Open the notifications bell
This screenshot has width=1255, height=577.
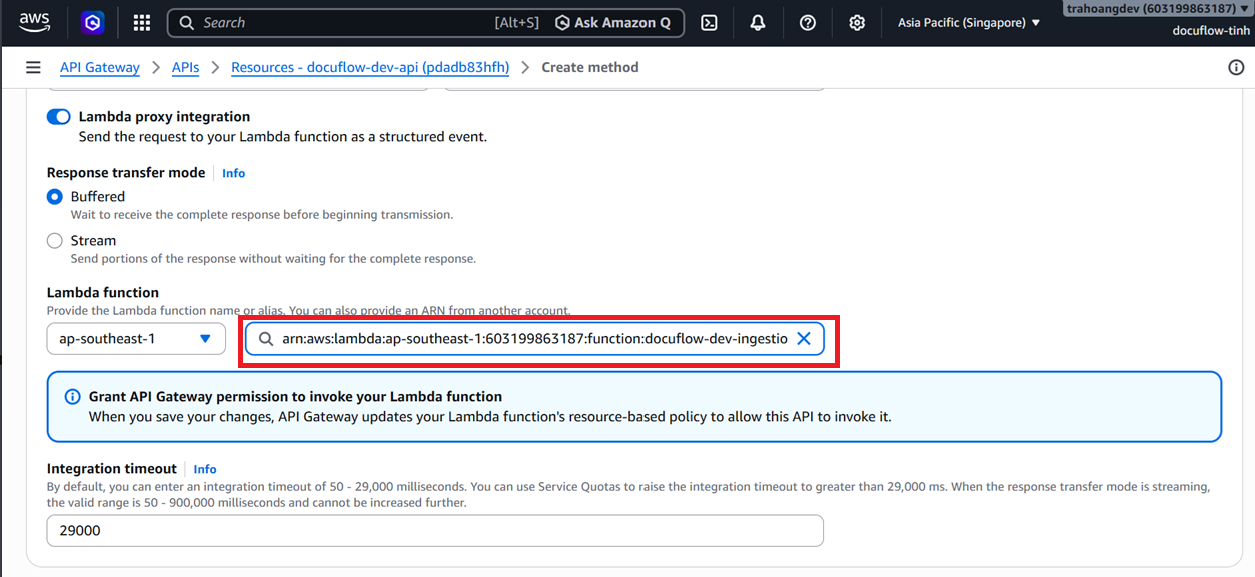point(758,22)
